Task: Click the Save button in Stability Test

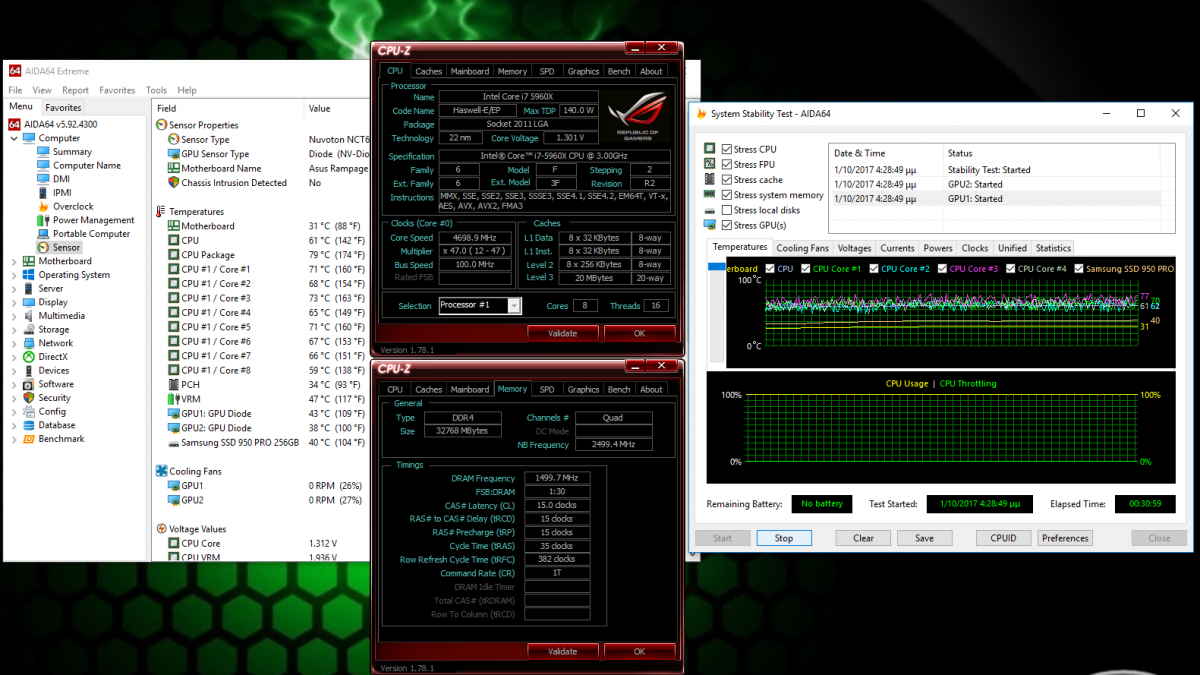Action: (924, 538)
